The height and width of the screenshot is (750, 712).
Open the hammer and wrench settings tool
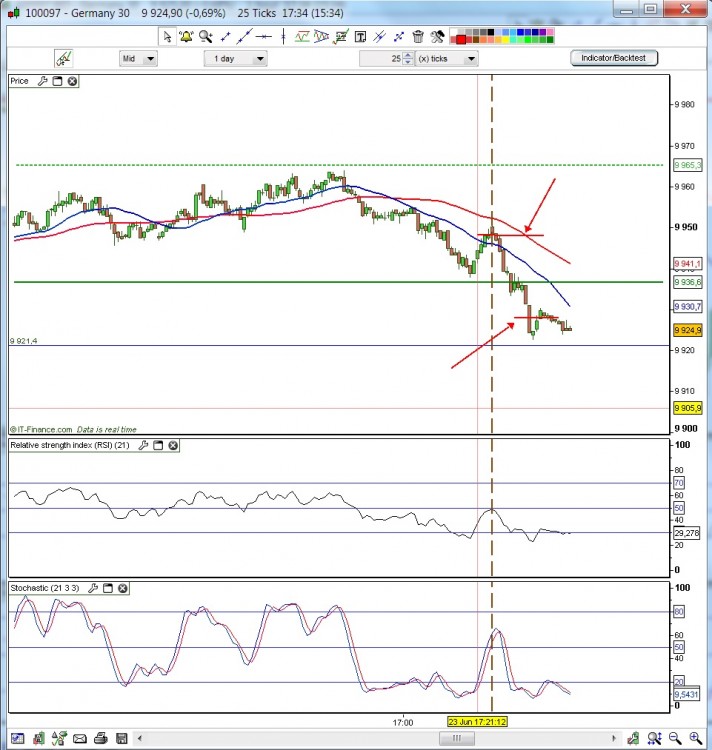438,36
